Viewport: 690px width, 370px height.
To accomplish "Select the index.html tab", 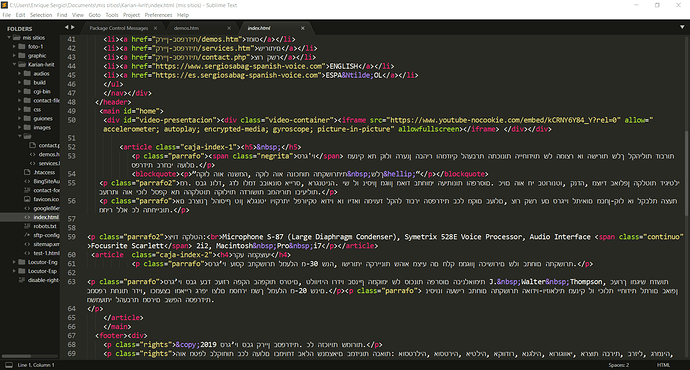I will 259,28.
